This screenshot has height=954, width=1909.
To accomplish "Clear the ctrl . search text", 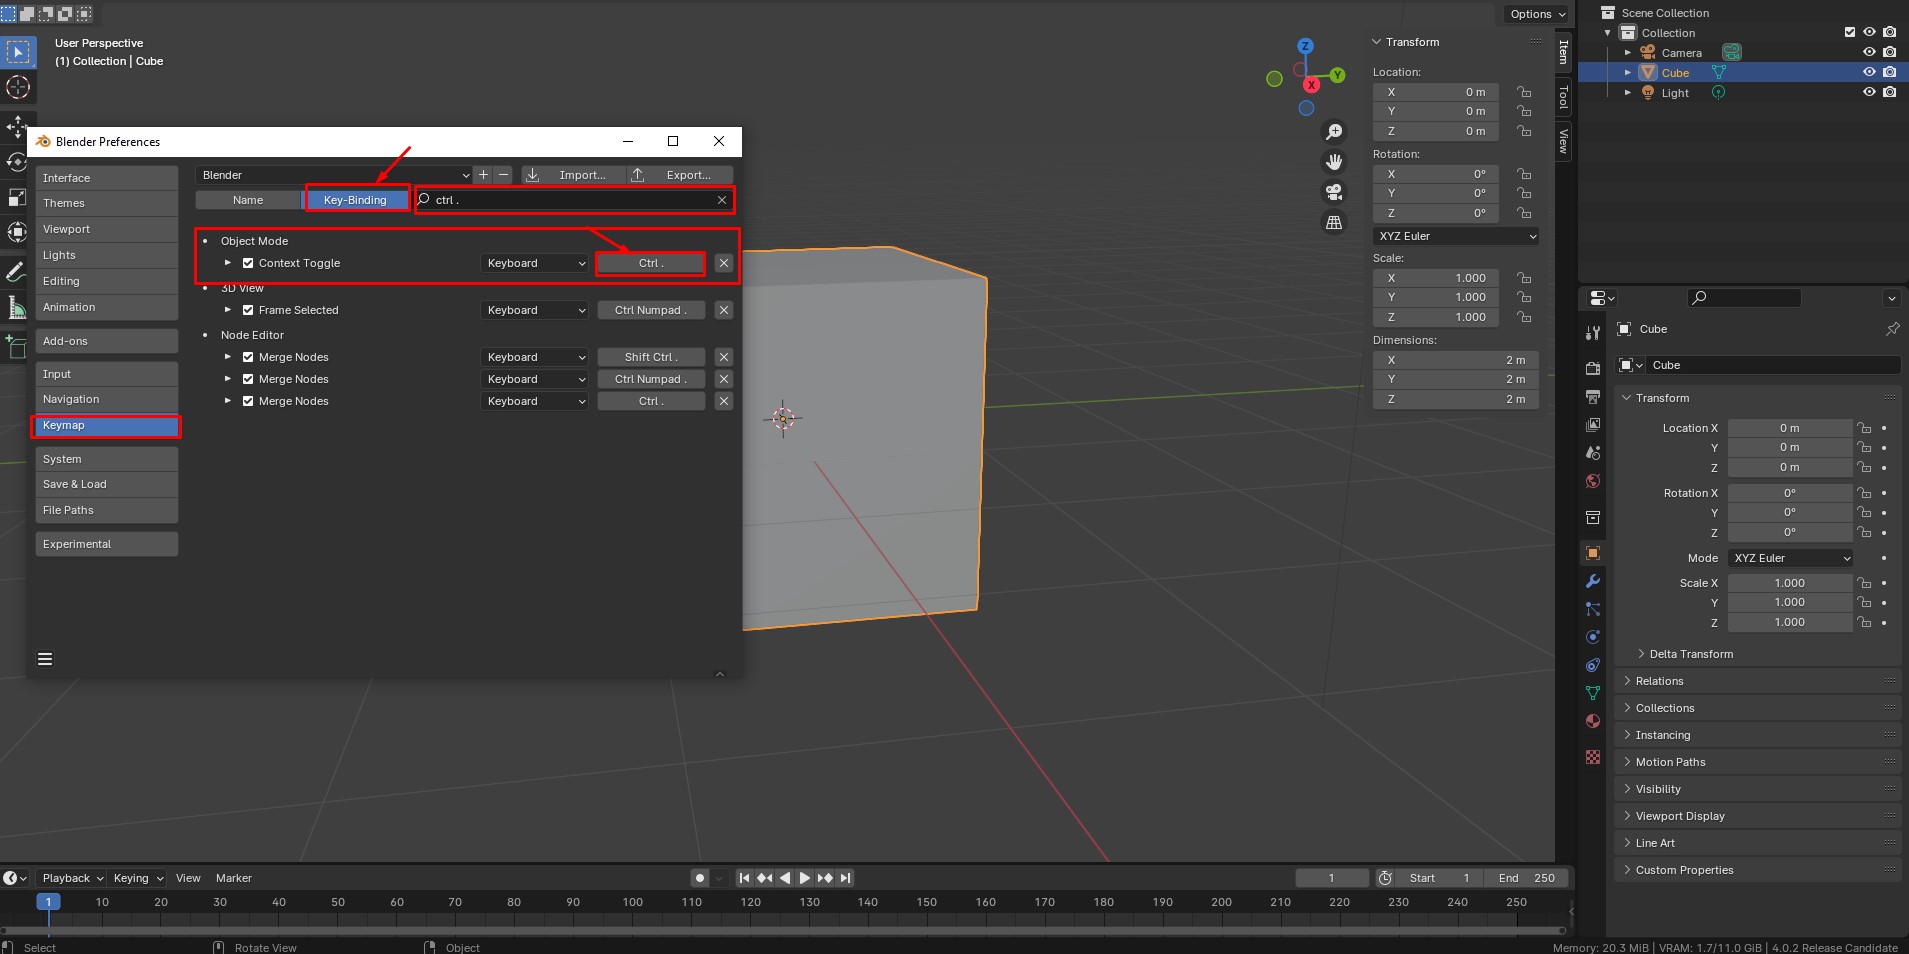I will tap(722, 200).
